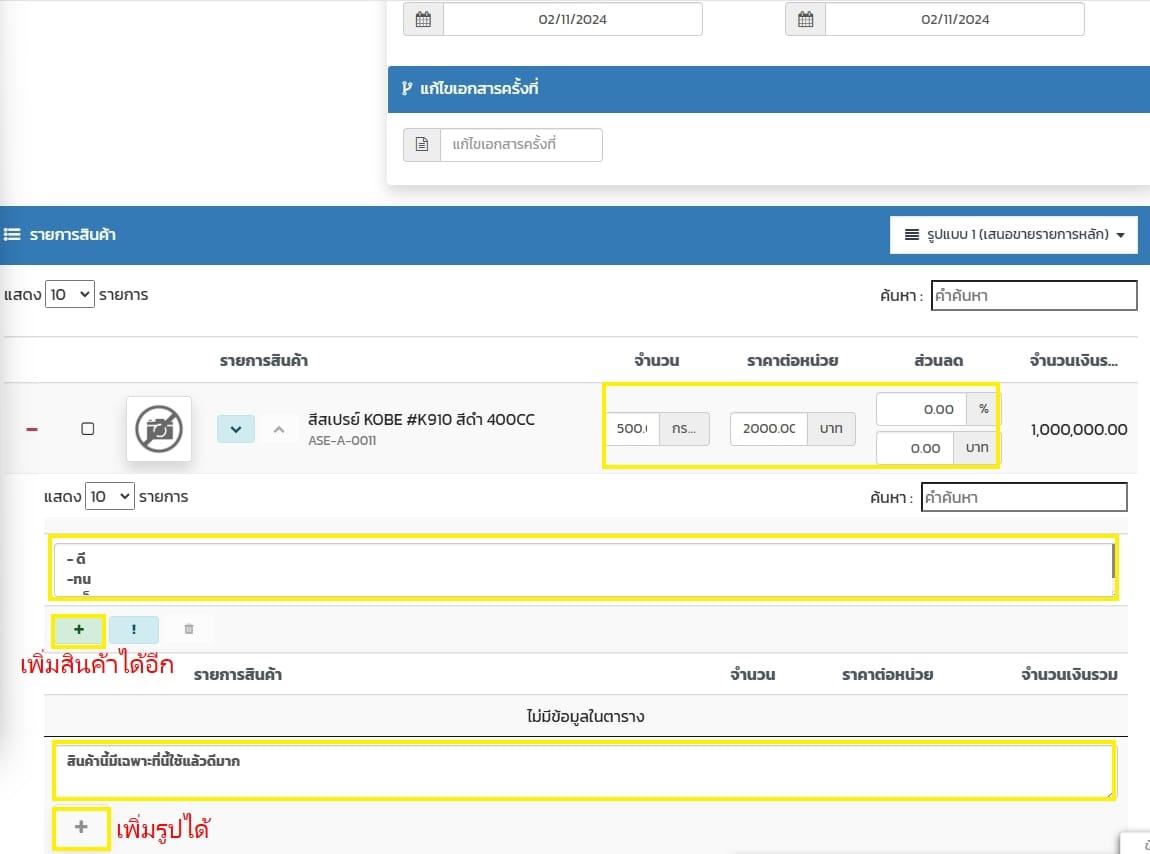Click the unit price field showing 2000.00
This screenshot has width=1150, height=854.
(x=769, y=429)
